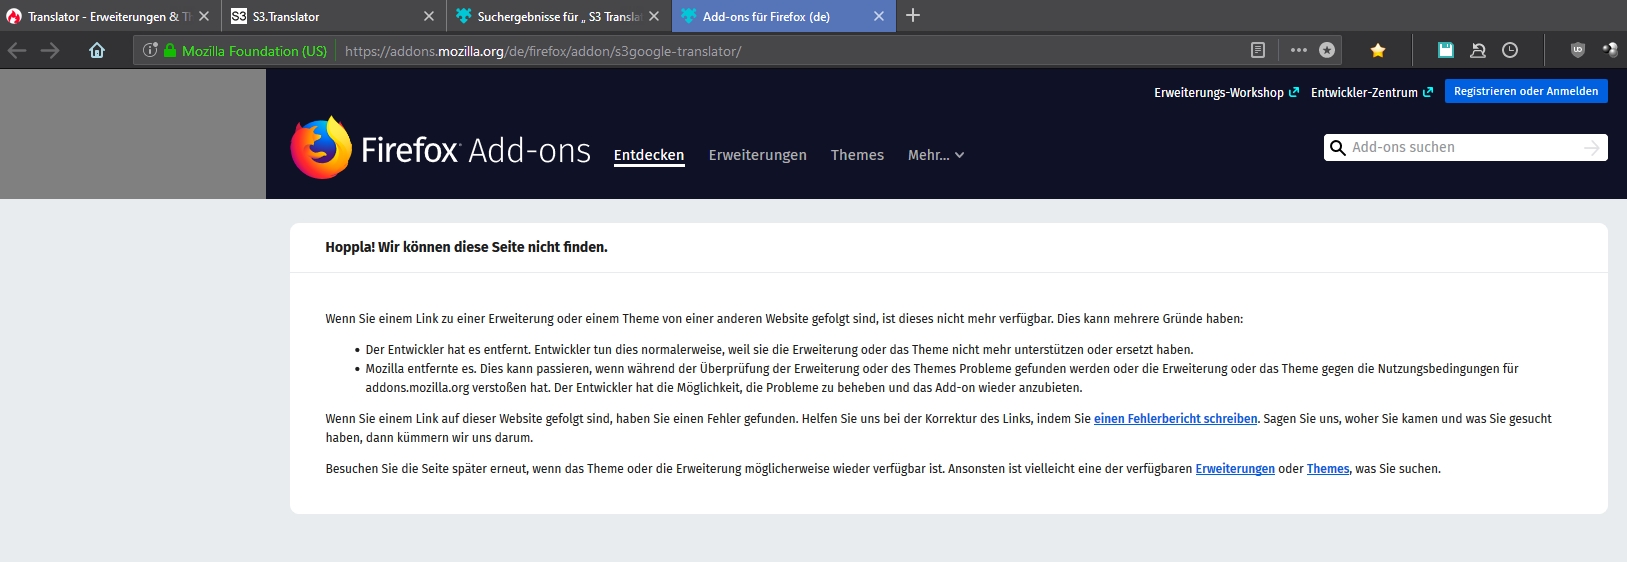The width and height of the screenshot is (1627, 562).
Task: Click the yellow star bookmarks icon
Action: pos(1378,50)
